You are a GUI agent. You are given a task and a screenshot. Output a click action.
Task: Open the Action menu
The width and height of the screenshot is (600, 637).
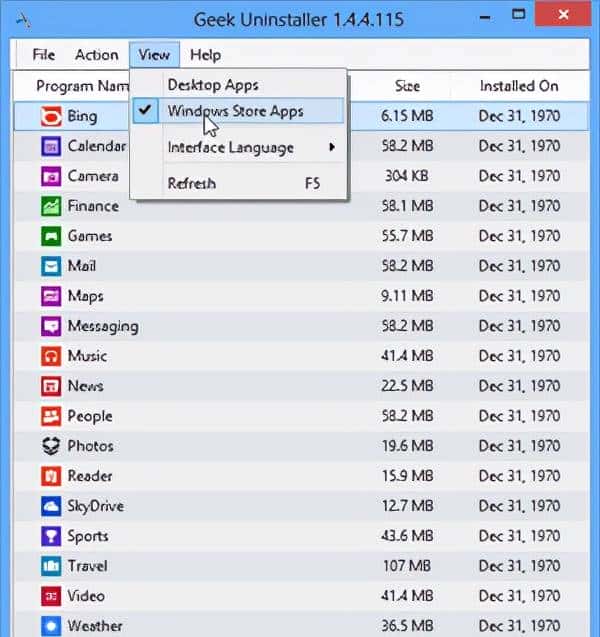(96, 54)
